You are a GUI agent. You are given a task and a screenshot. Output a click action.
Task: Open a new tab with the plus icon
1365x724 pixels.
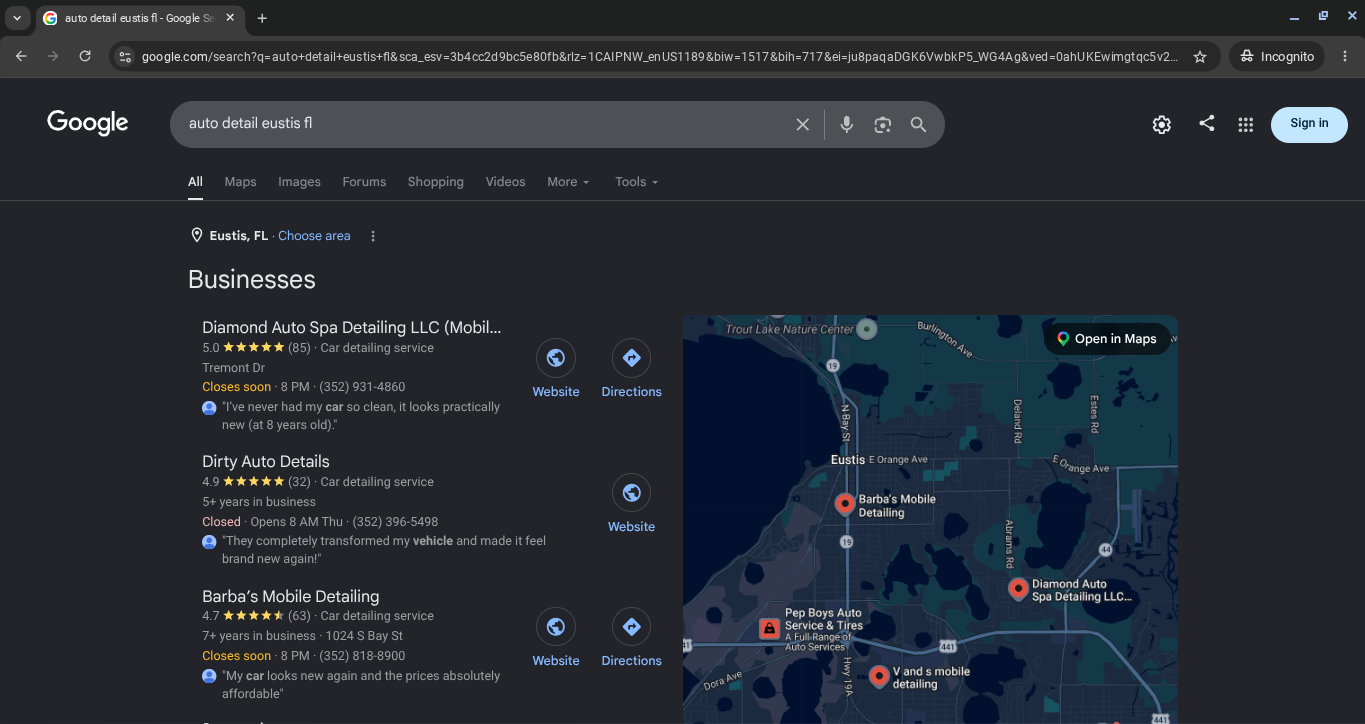(x=262, y=18)
